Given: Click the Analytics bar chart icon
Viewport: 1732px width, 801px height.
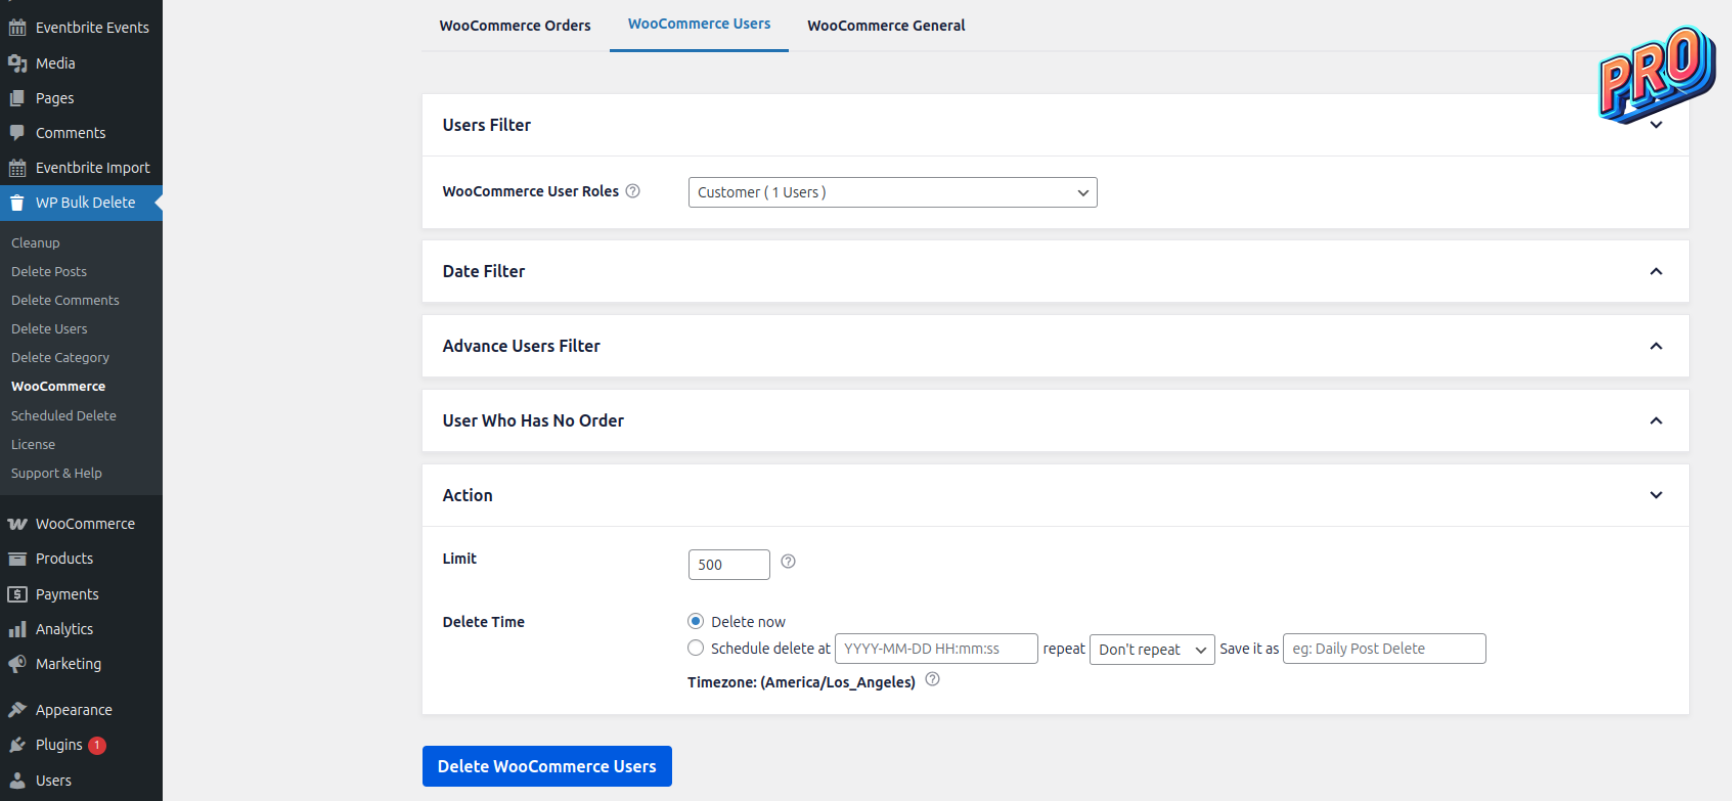Looking at the screenshot, I should coord(17,629).
